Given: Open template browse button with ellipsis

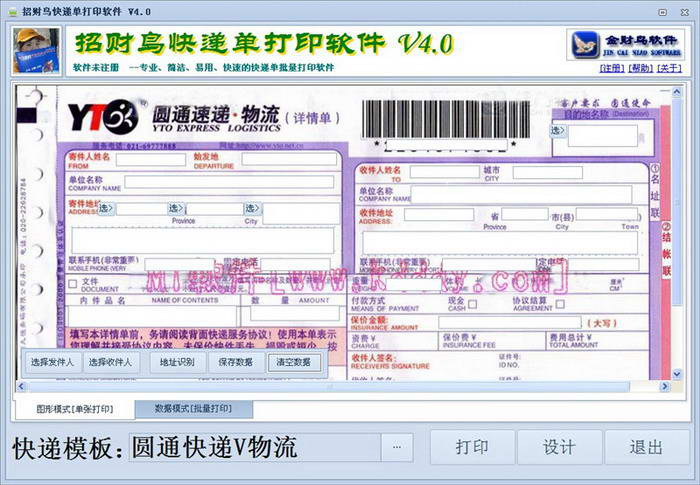Looking at the screenshot, I should click(x=397, y=447).
